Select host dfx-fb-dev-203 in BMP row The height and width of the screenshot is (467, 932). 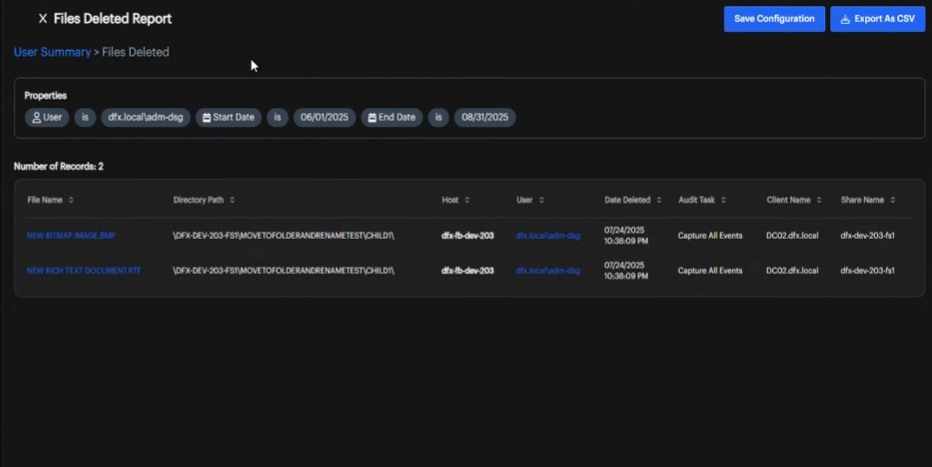pyautogui.click(x=467, y=236)
